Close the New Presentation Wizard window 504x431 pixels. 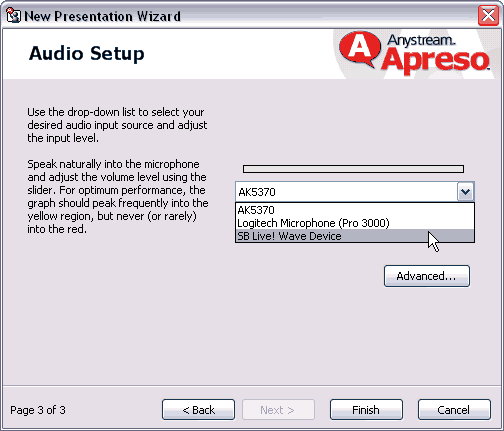click(488, 15)
